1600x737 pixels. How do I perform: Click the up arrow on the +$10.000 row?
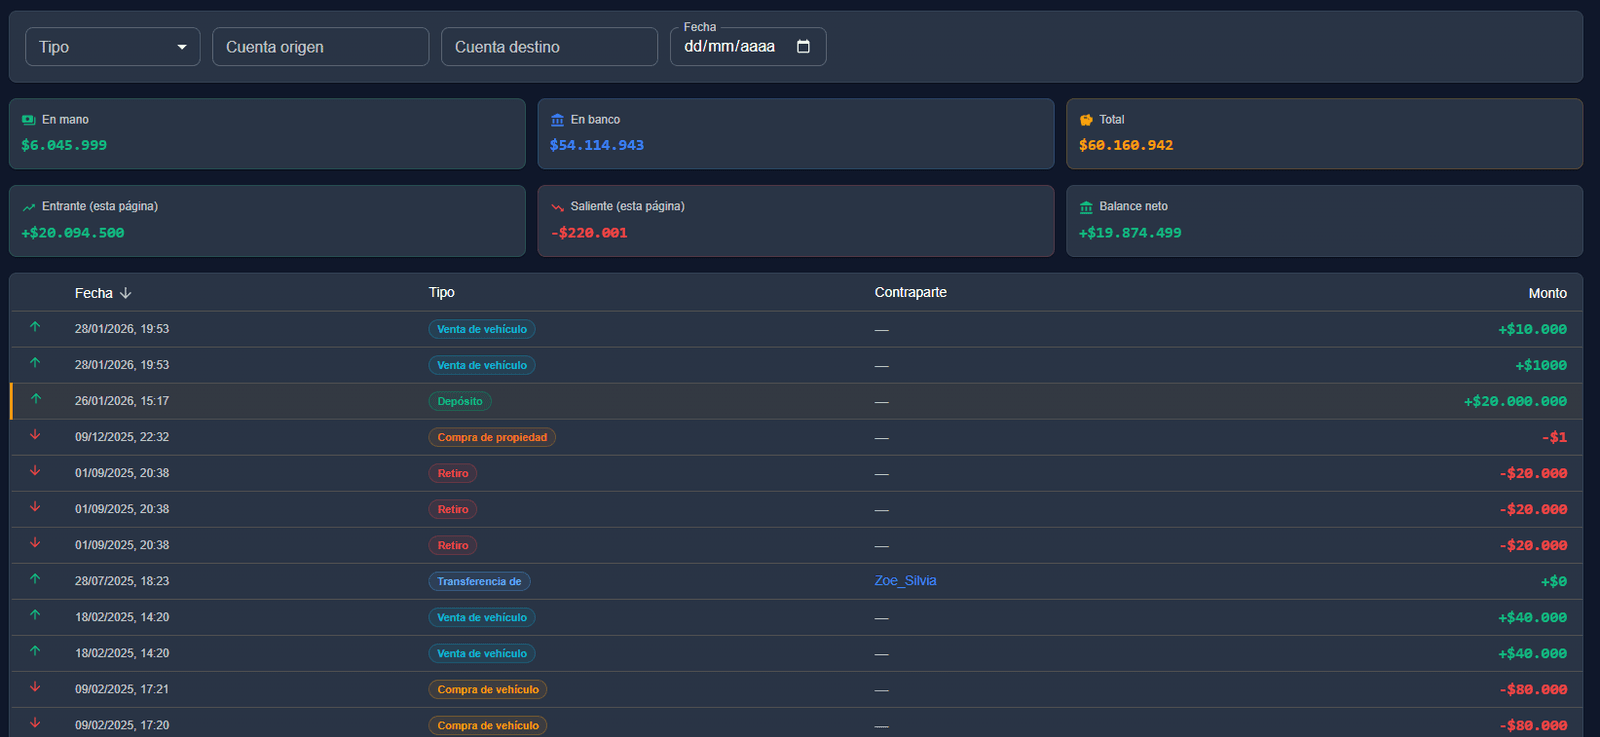tap(35, 327)
